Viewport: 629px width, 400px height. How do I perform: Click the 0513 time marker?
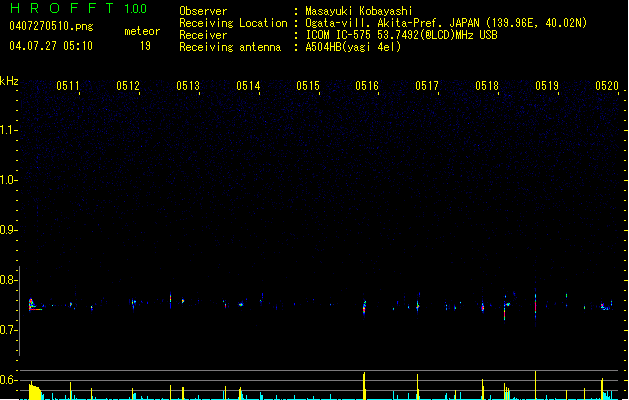coord(188,86)
